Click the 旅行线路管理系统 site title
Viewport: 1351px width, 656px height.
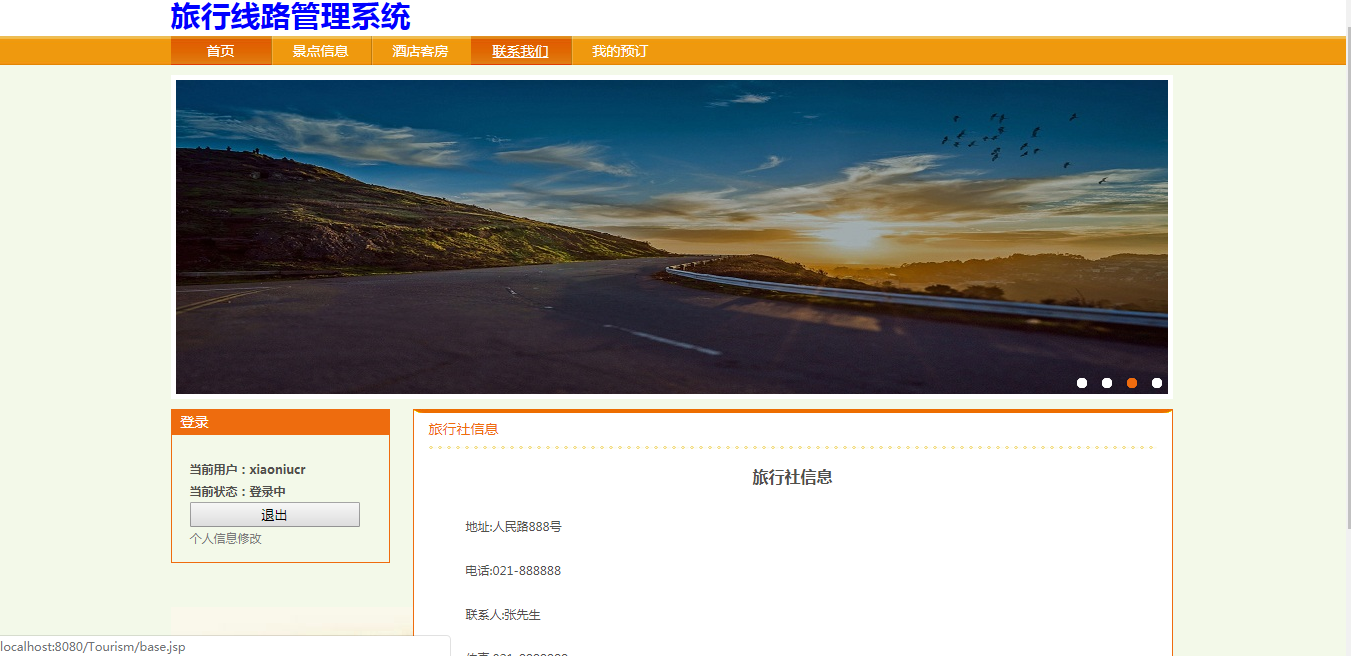pos(290,17)
